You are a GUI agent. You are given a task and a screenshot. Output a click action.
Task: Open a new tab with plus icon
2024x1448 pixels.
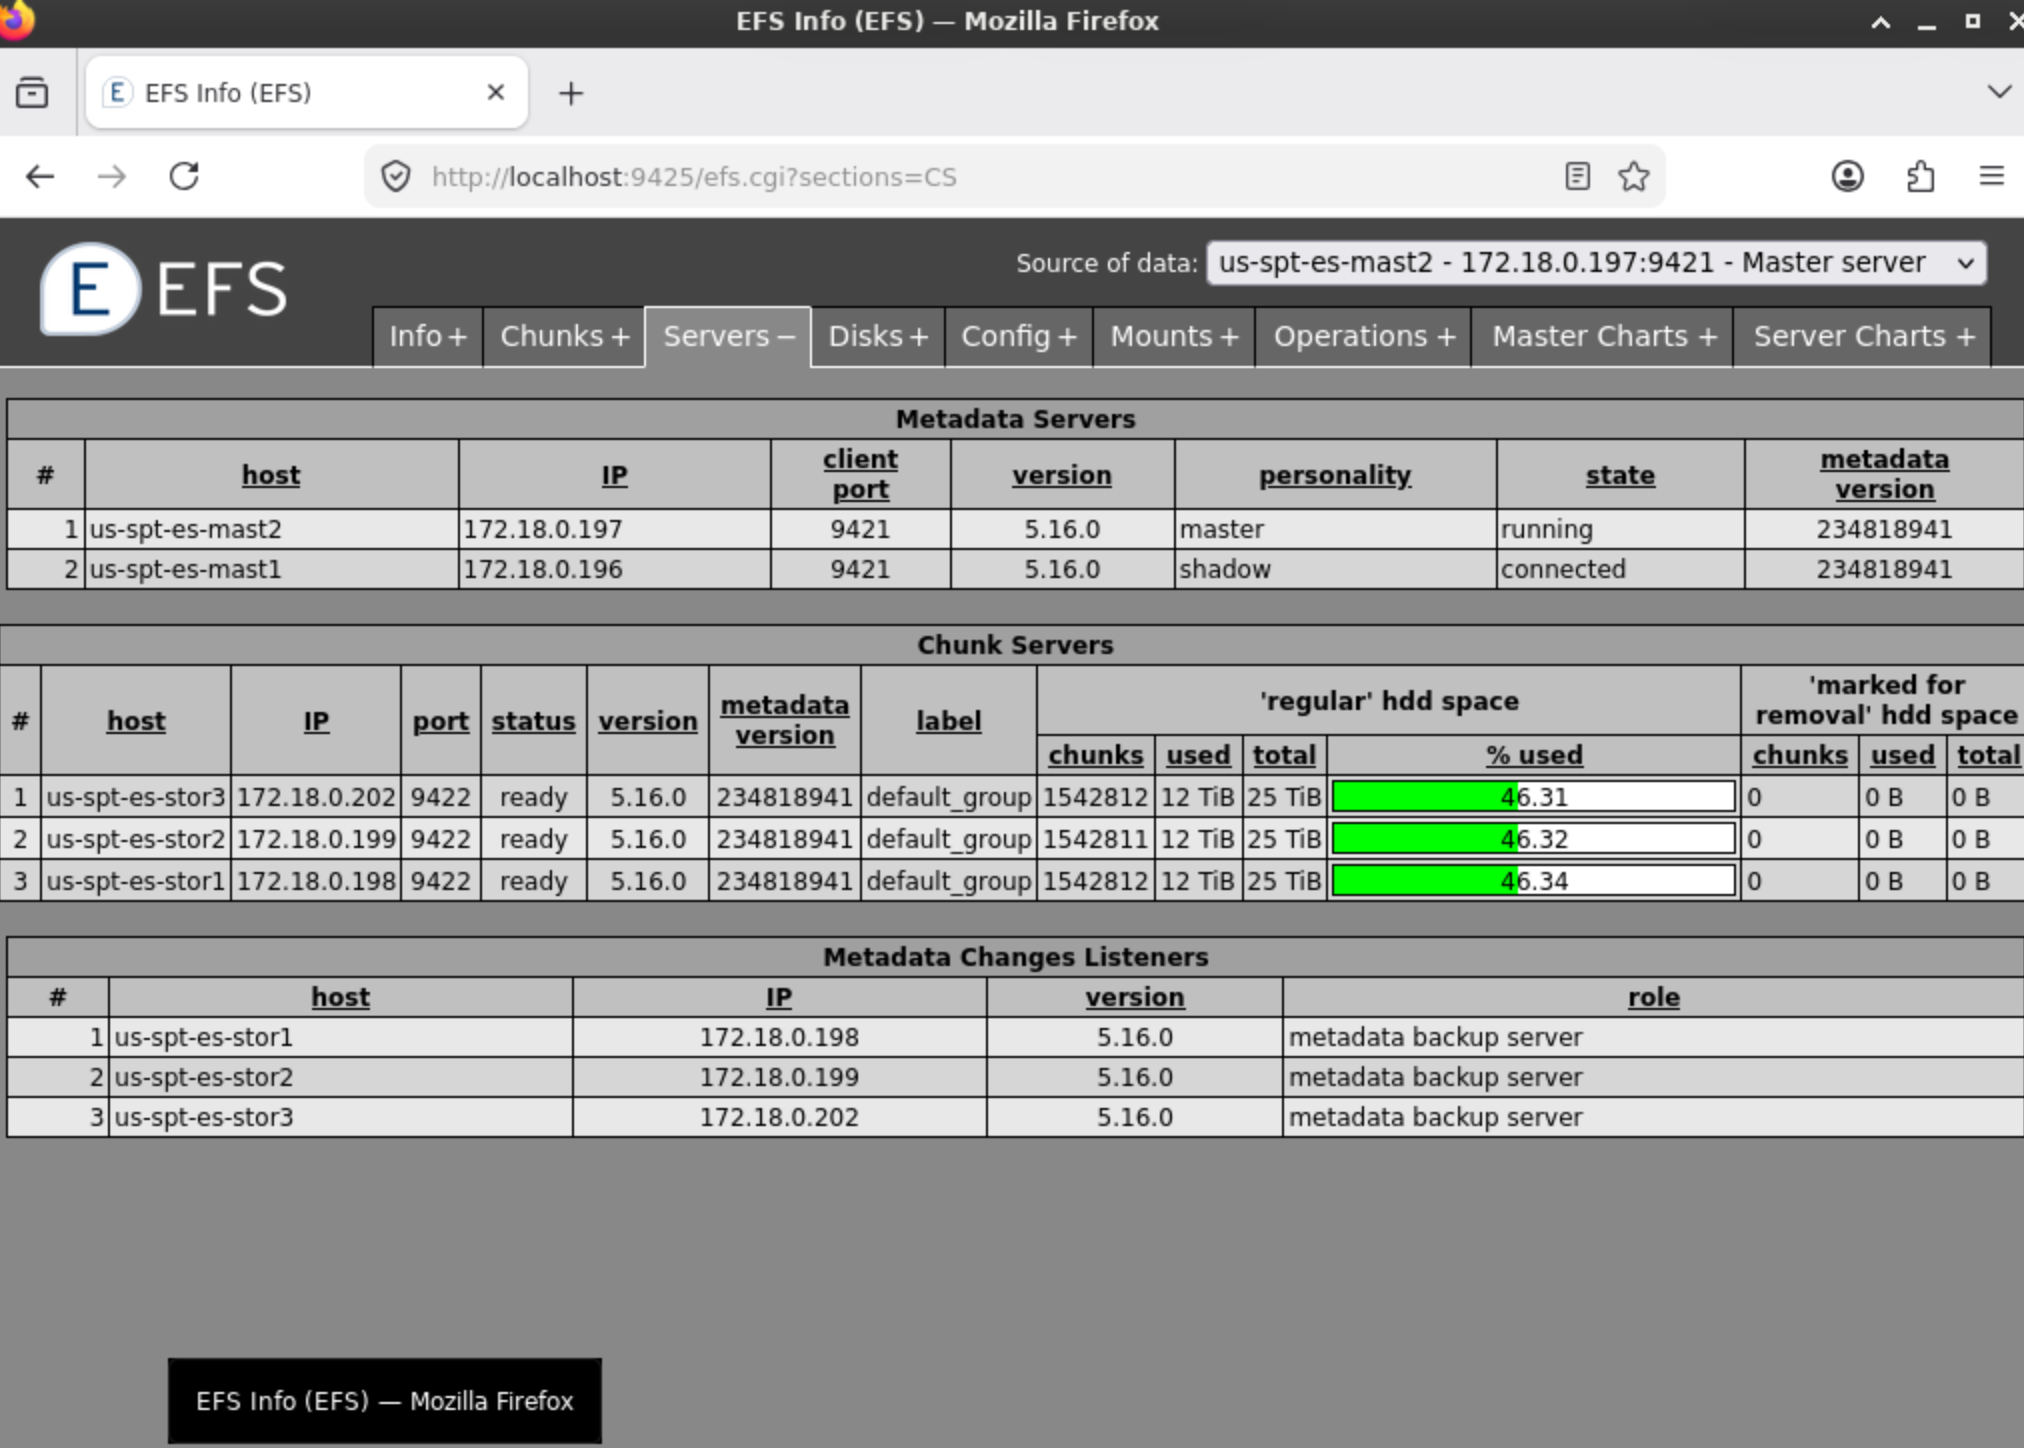[571, 93]
